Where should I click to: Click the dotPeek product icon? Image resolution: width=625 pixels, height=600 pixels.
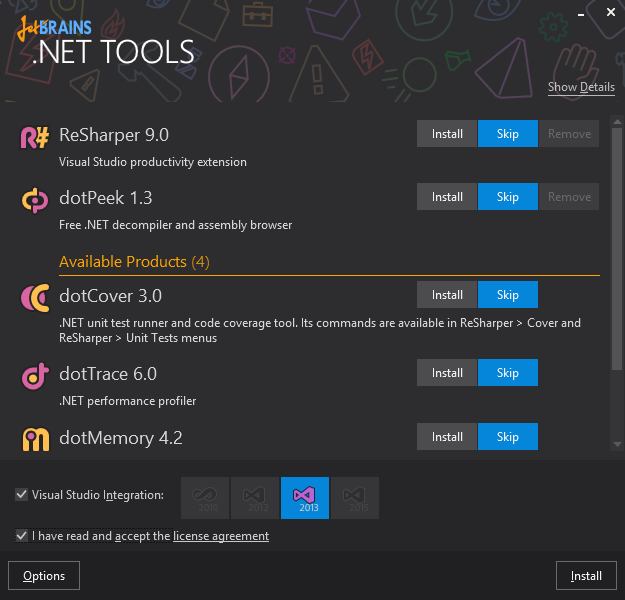(x=35, y=200)
